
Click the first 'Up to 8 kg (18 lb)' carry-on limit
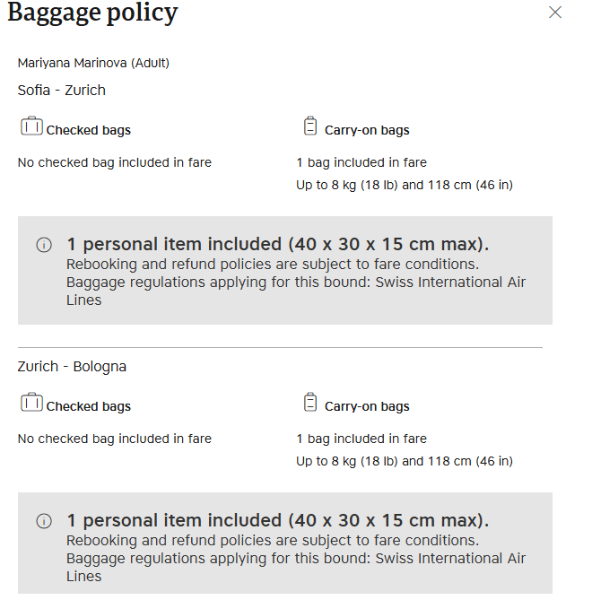tap(347, 185)
